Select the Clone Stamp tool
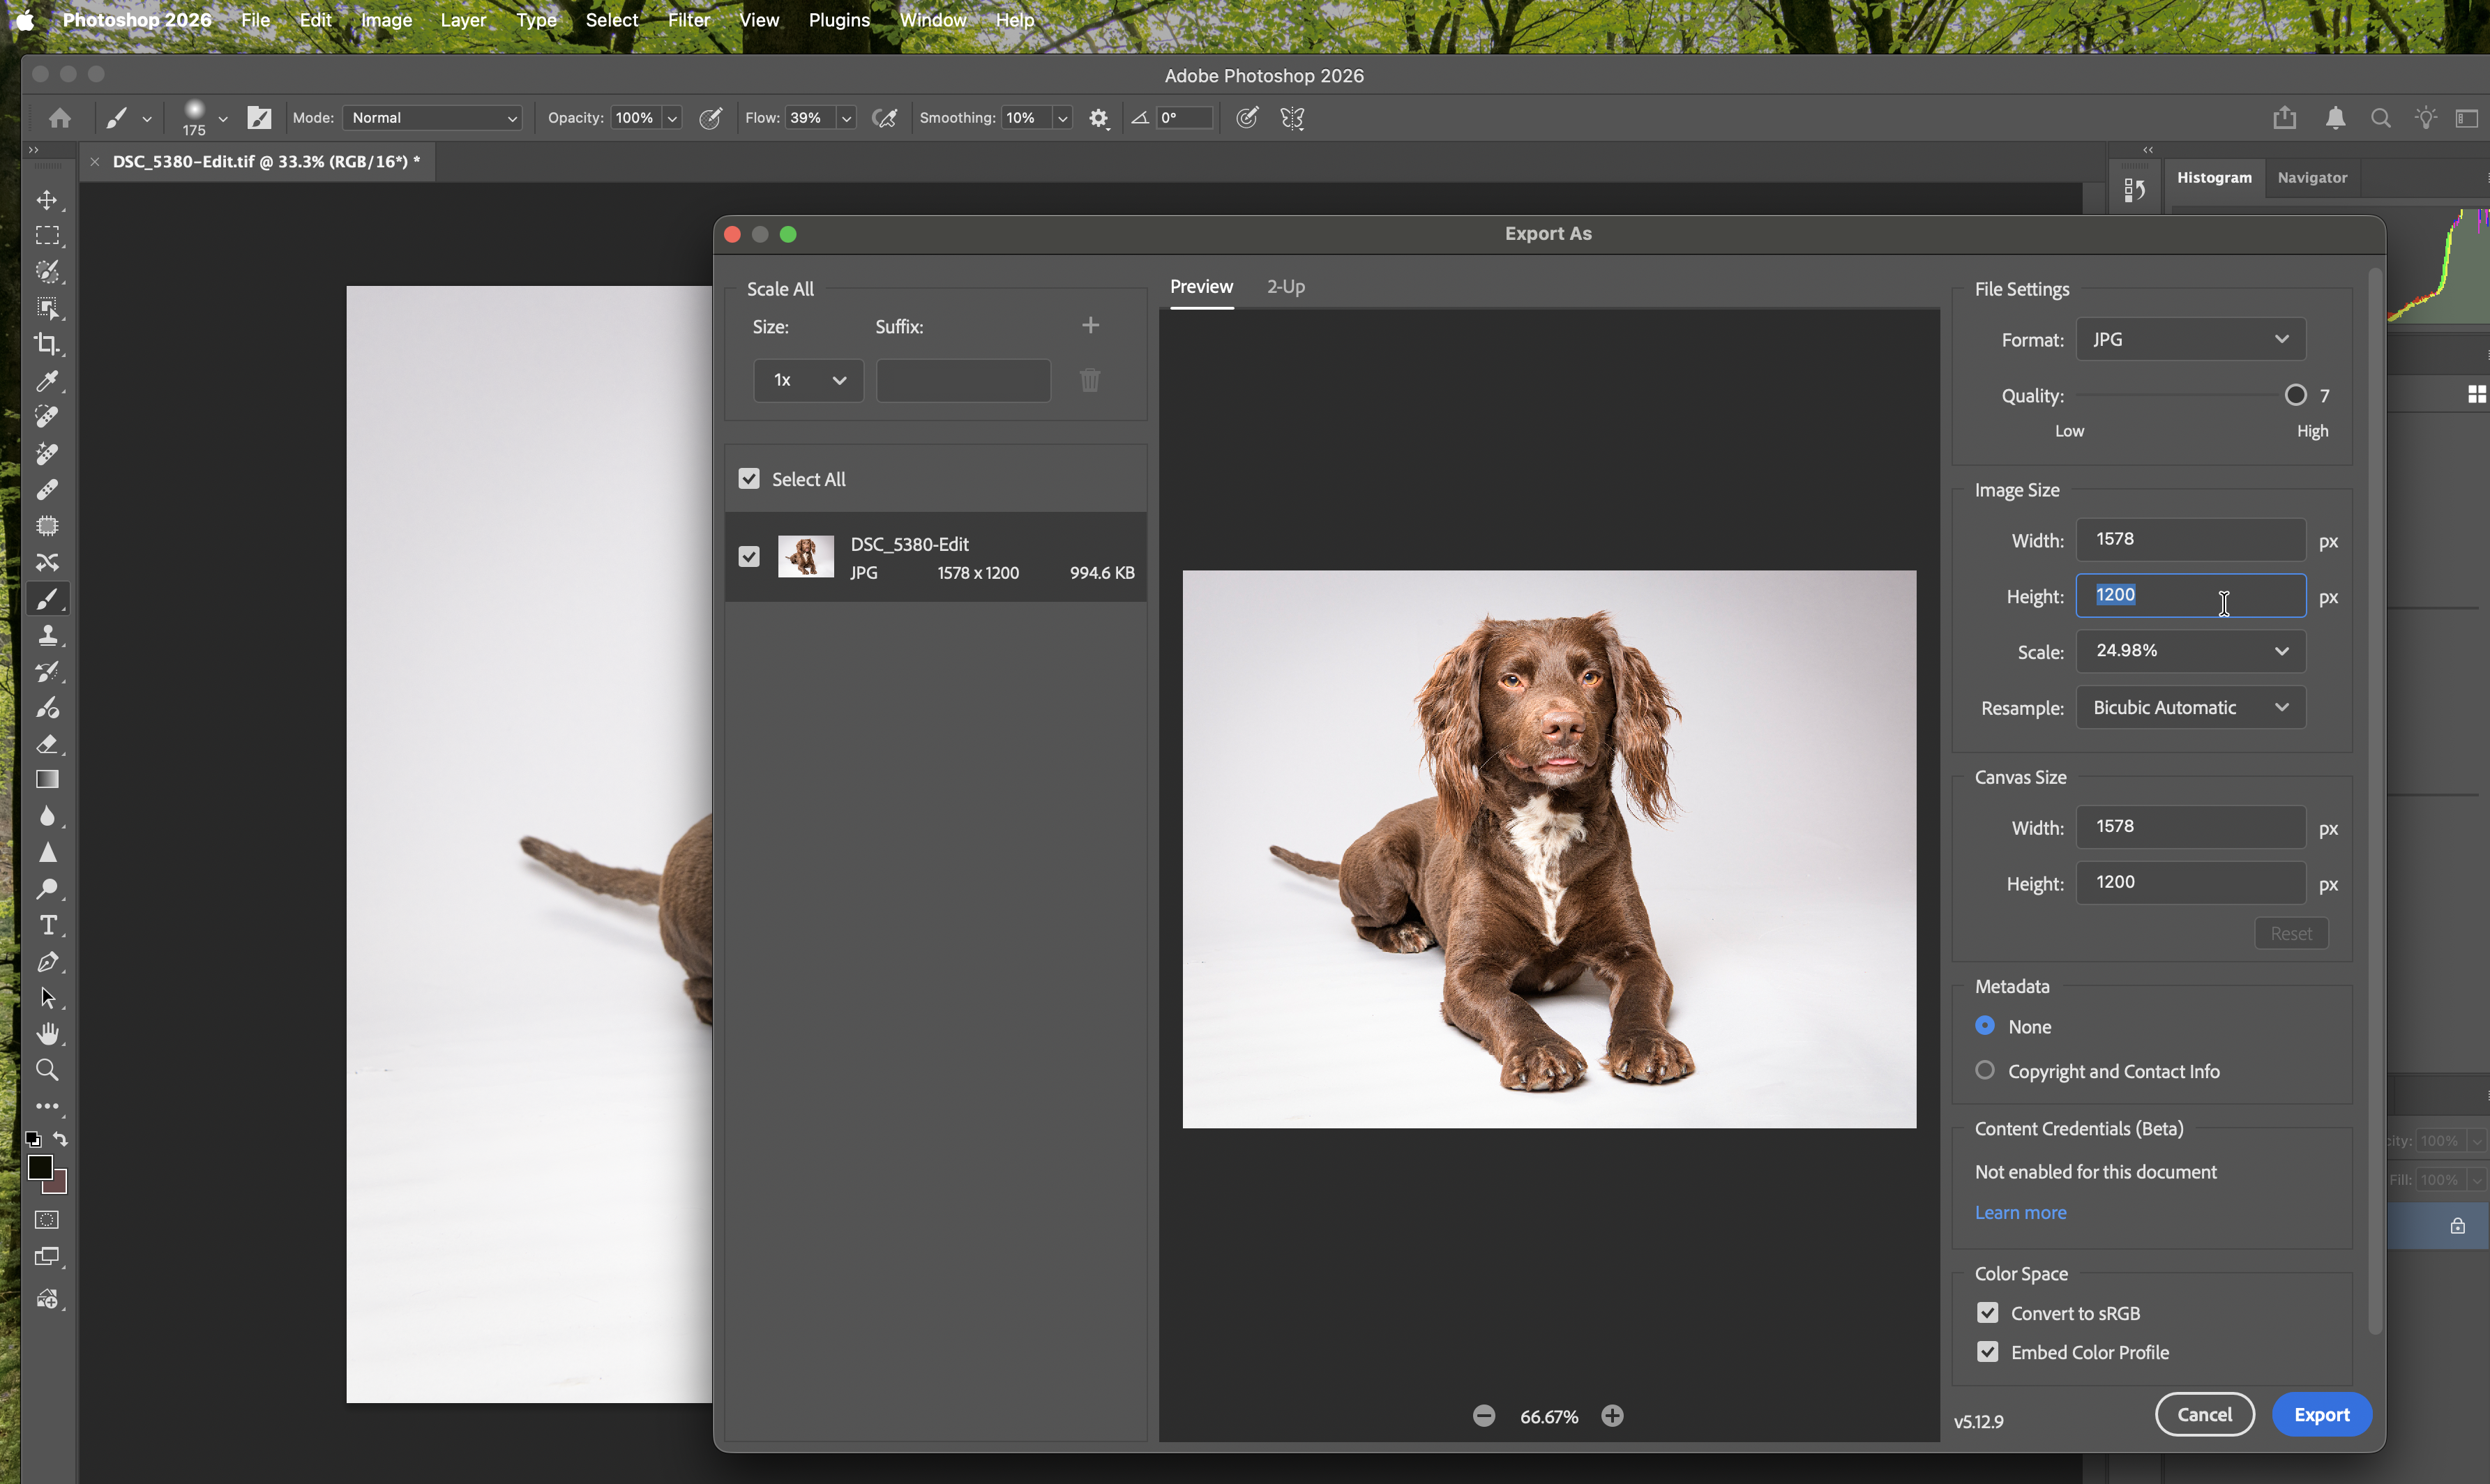Viewport: 2490px width, 1484px height. (48, 635)
